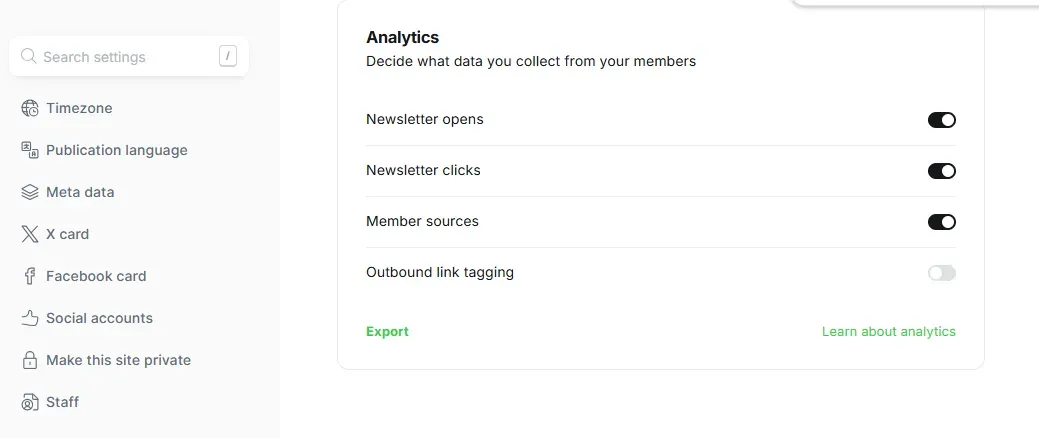The width and height of the screenshot is (1039, 438).
Task: Click the Publication language translate icon
Action: pyautogui.click(x=30, y=150)
